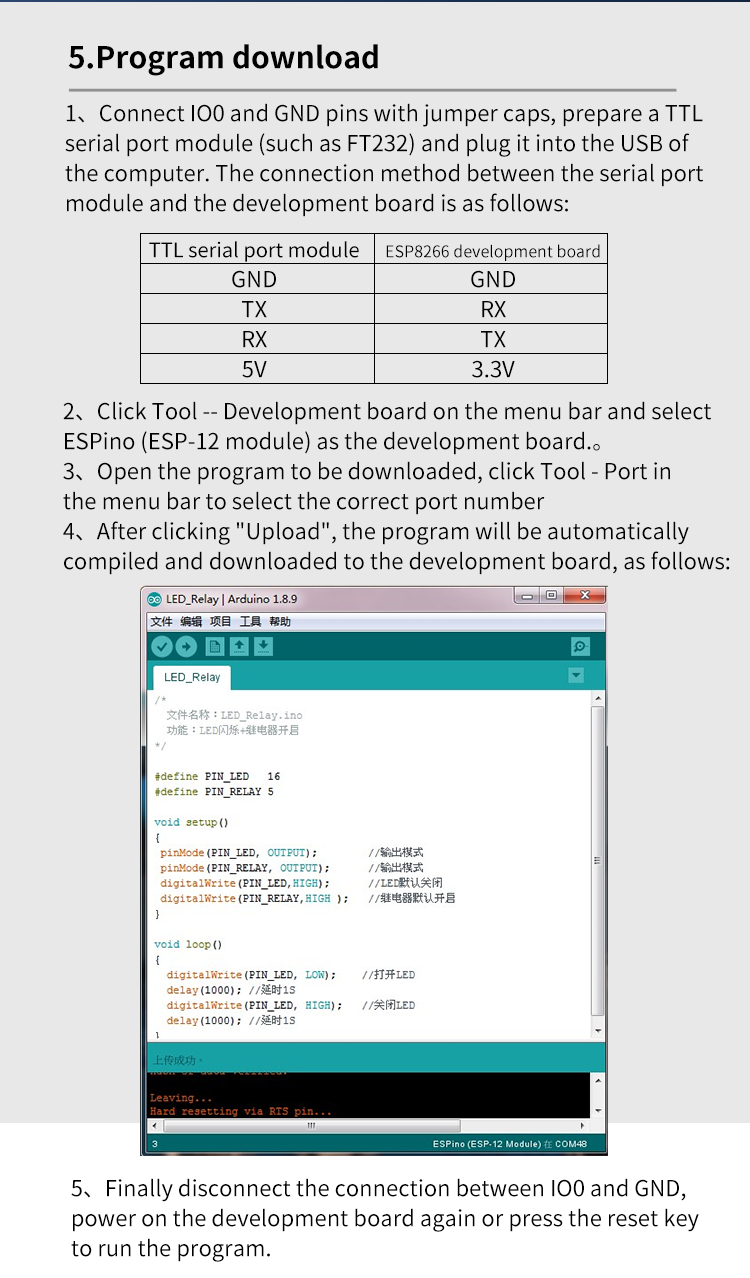Click 'digitalWrite(PIN_LED,HIGH);' in setup

[x=244, y=883]
